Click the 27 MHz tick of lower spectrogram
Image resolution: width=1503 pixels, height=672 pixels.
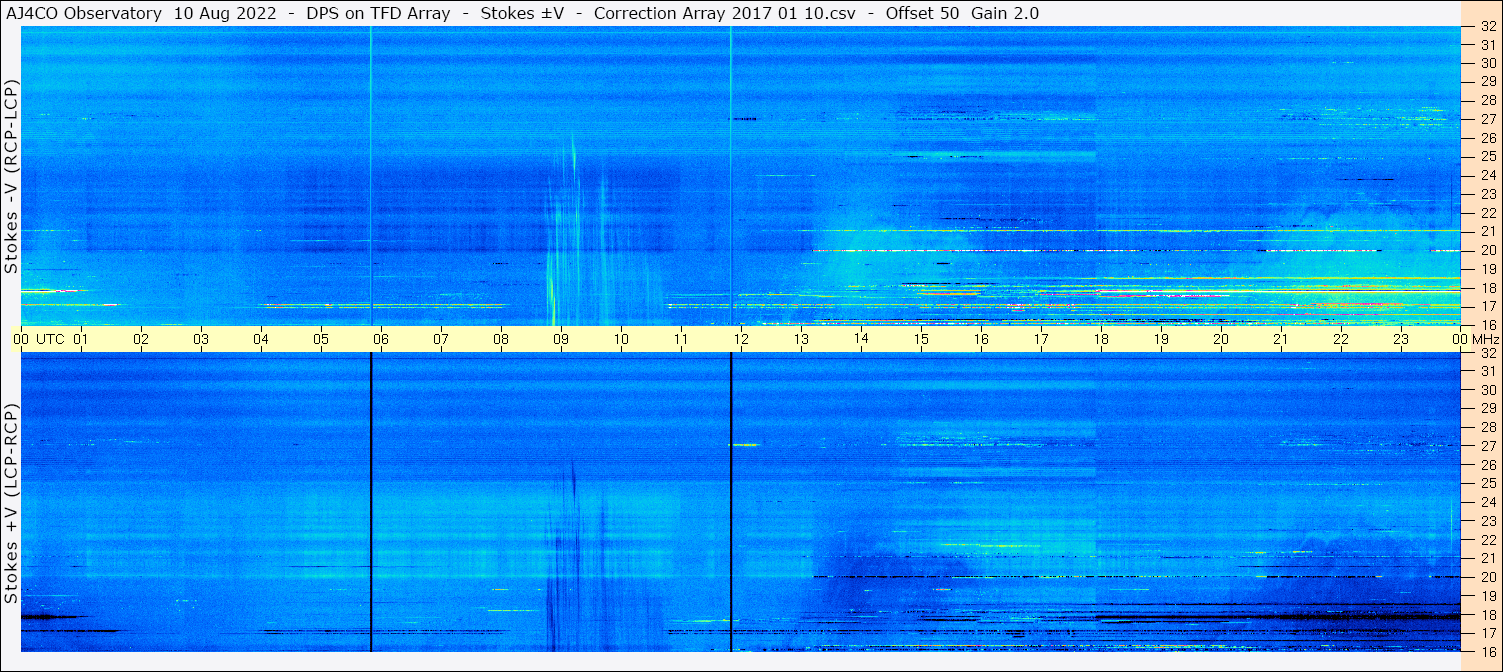[1487, 446]
